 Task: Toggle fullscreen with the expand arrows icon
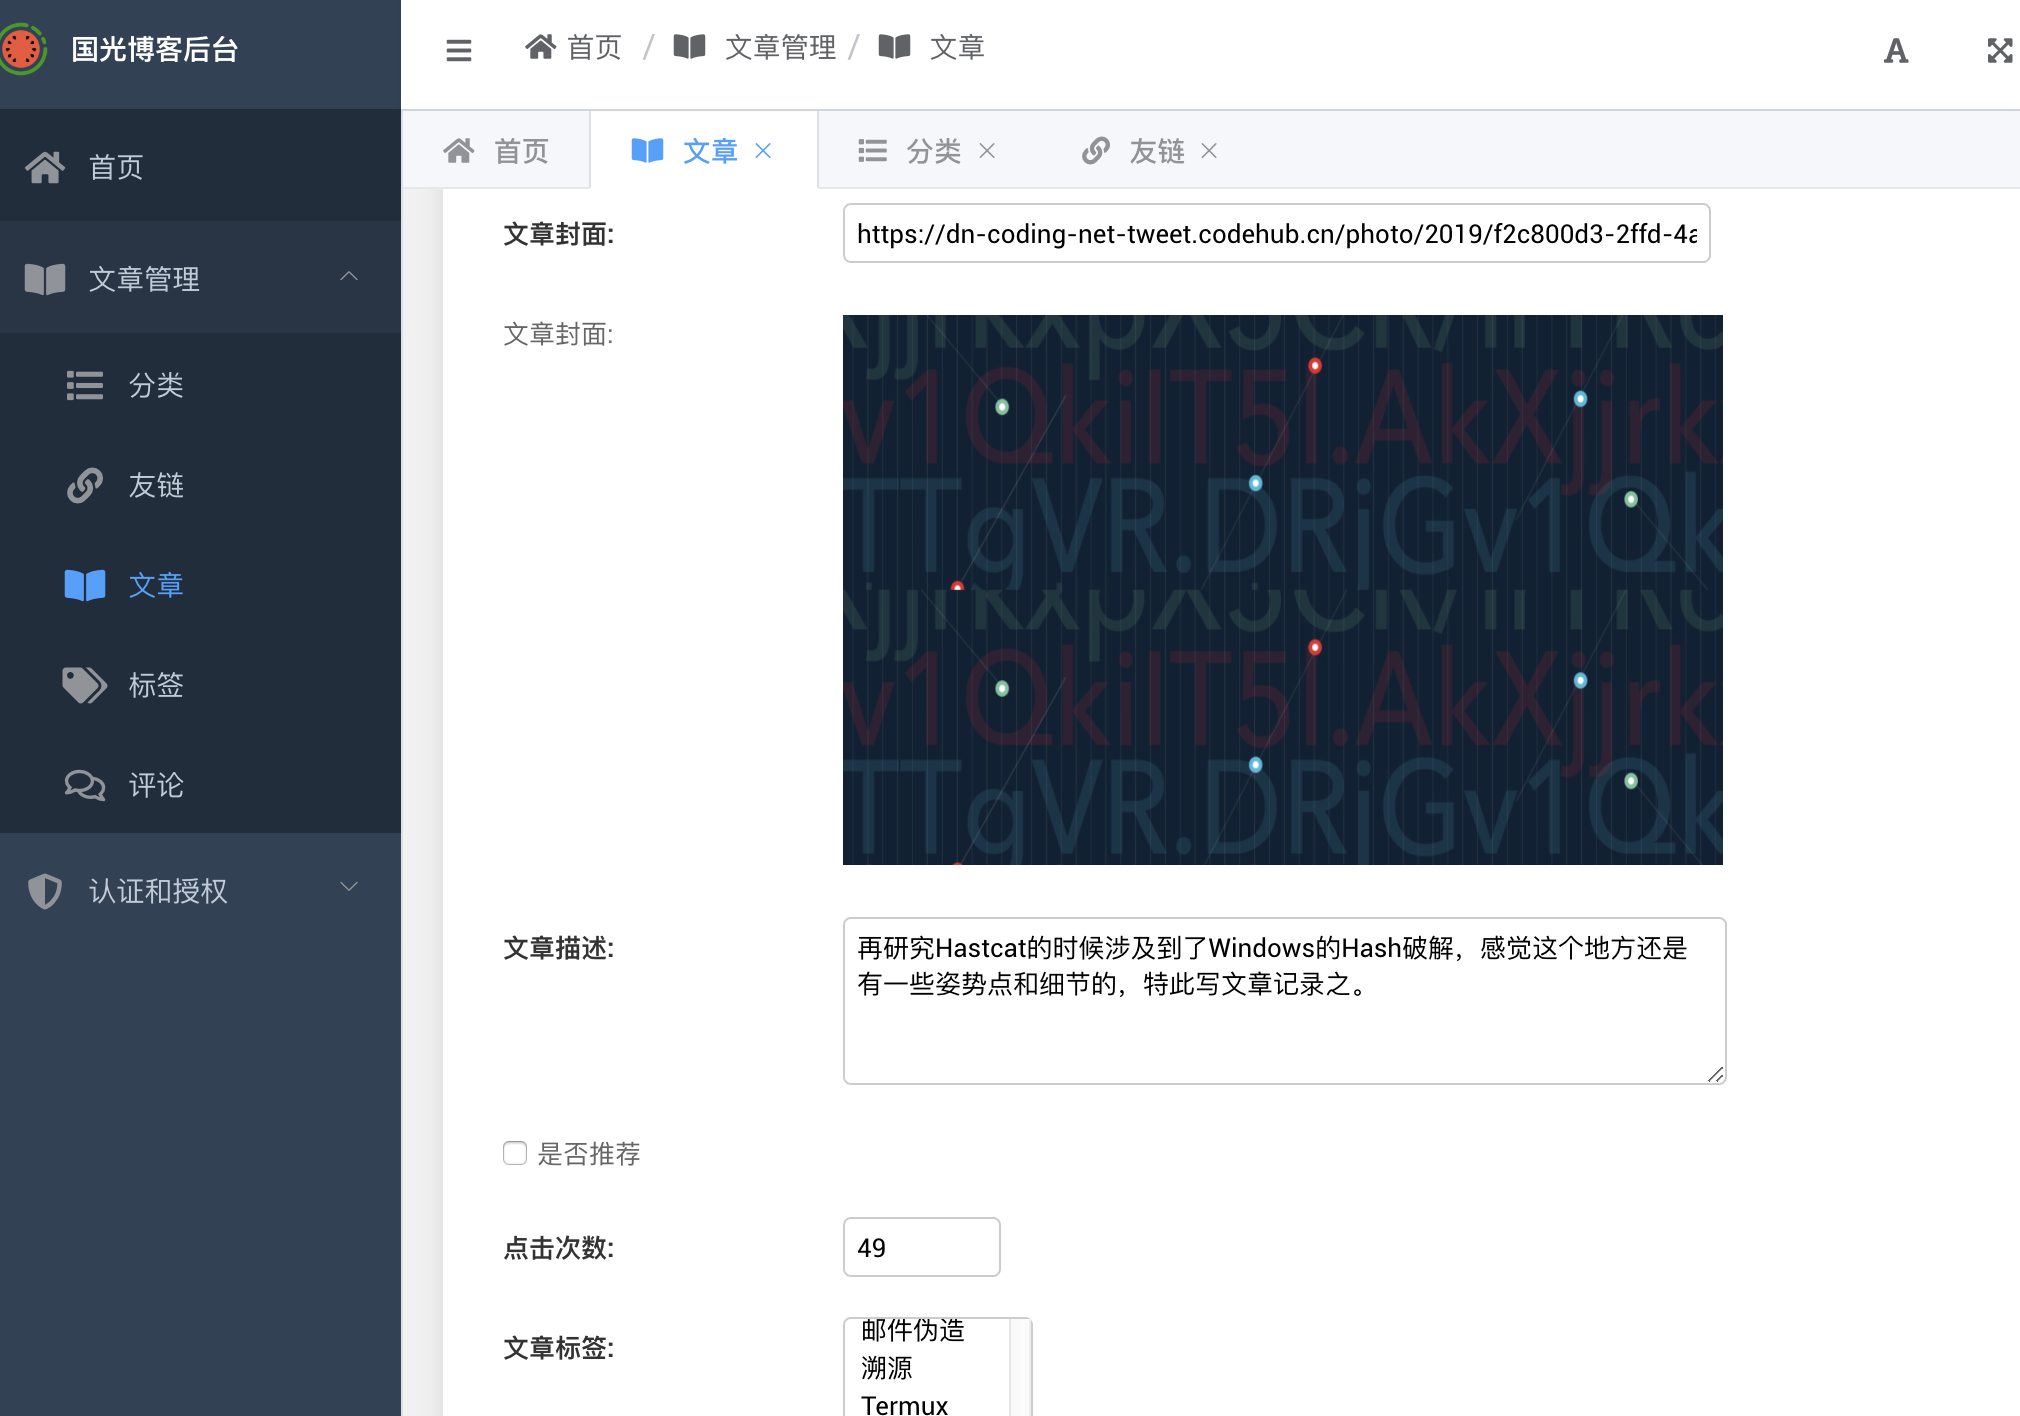[1999, 50]
